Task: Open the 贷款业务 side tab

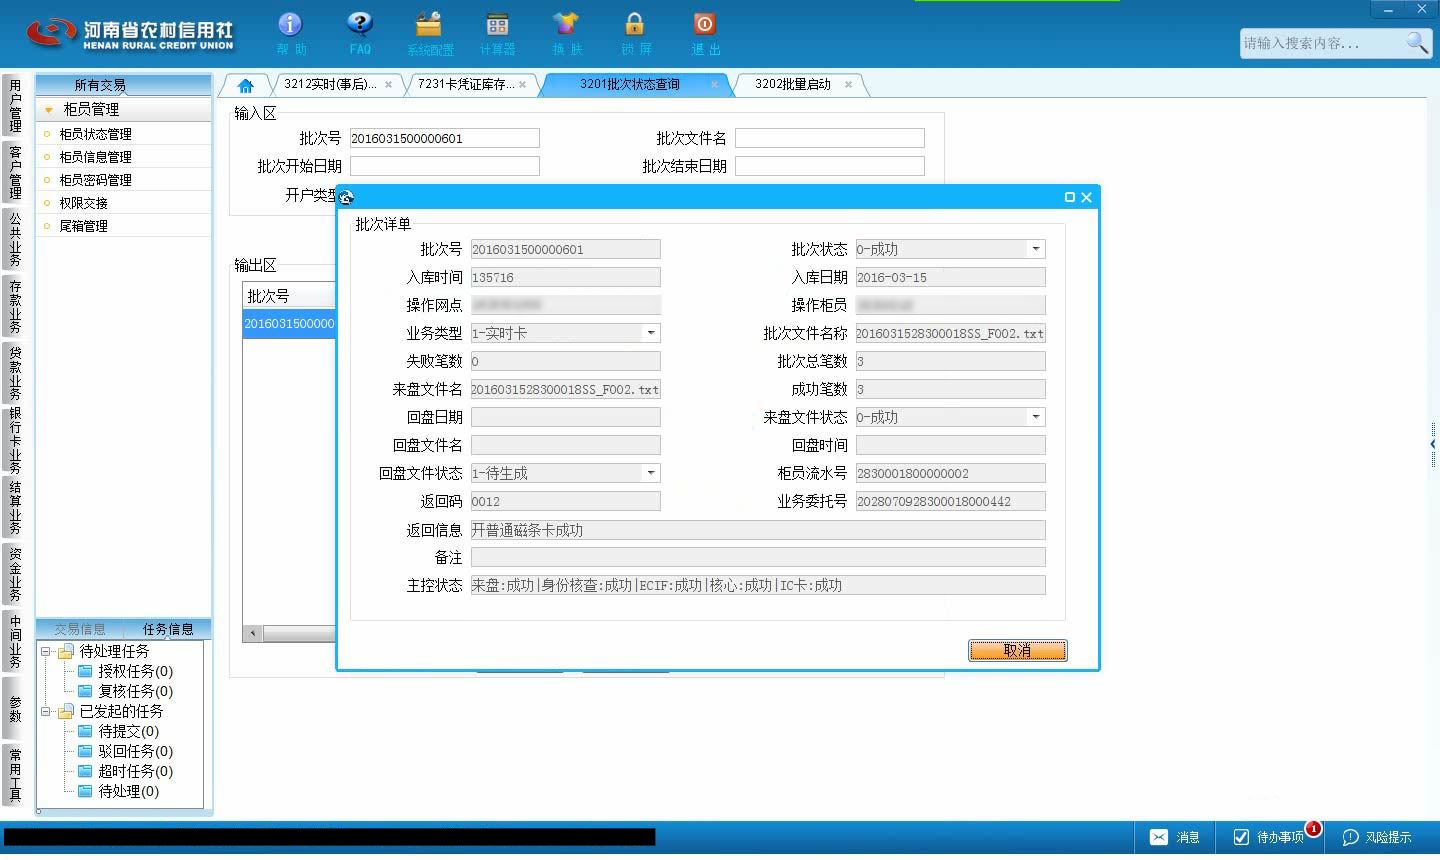Action: point(15,373)
